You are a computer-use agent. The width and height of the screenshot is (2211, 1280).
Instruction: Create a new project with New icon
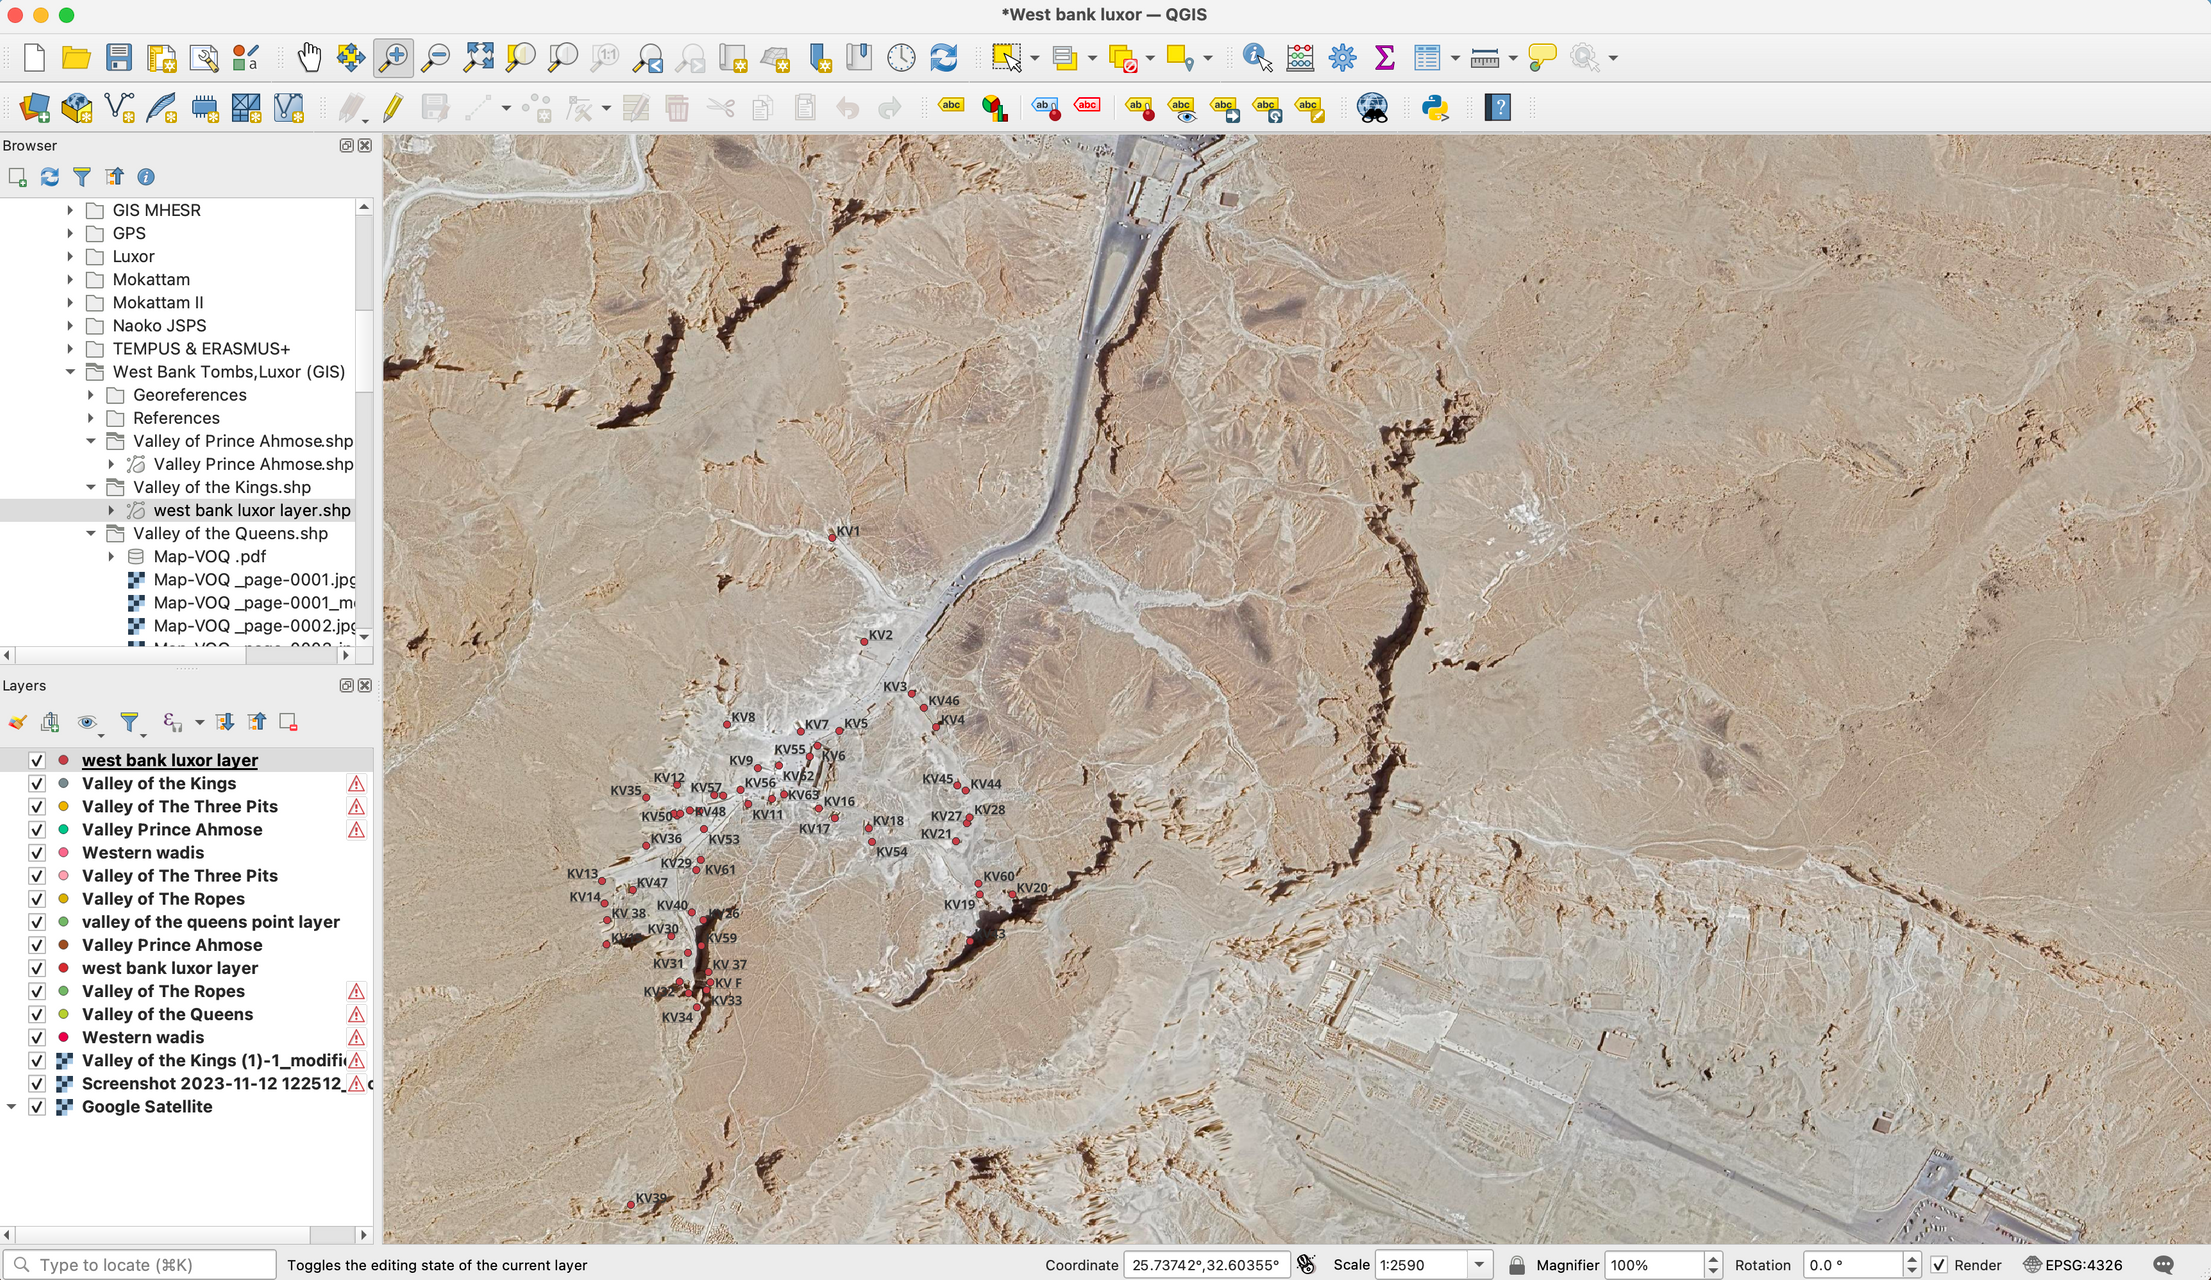click(x=34, y=58)
